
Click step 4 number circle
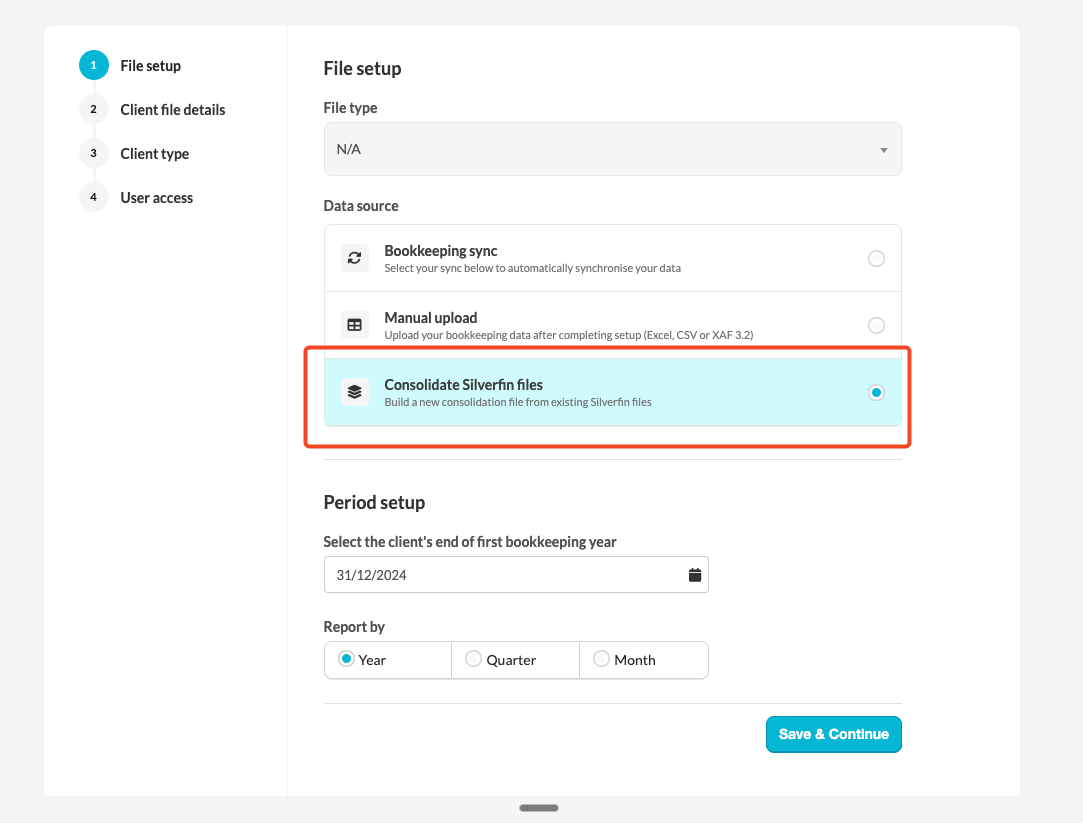tap(93, 198)
